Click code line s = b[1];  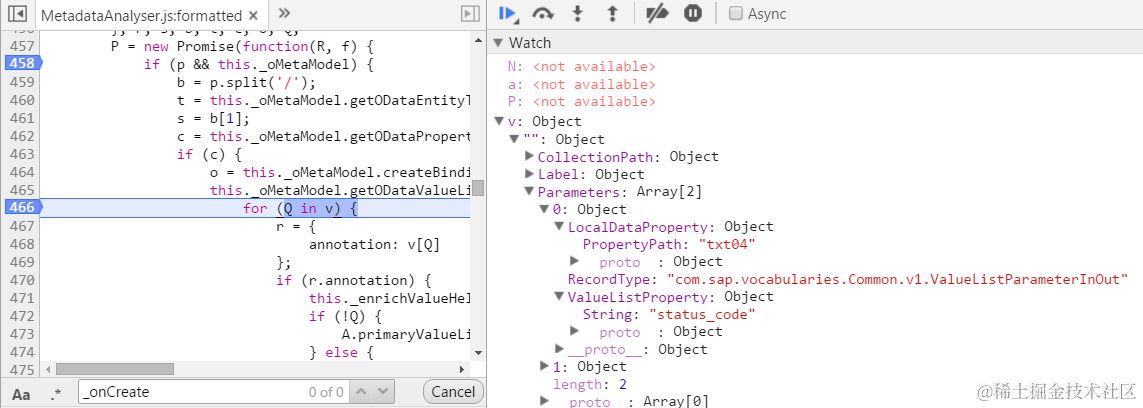214,117
